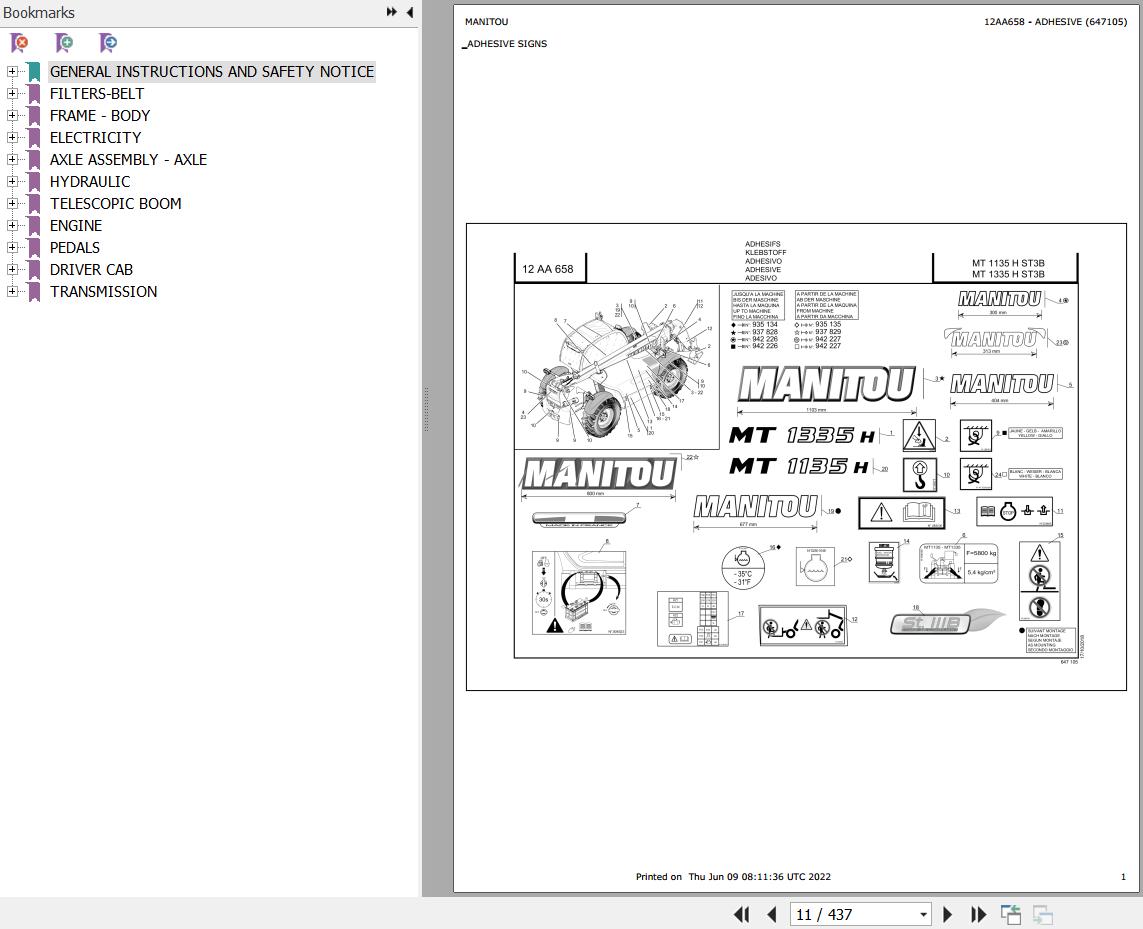The height and width of the screenshot is (929, 1143).
Task: Open the AXLE ASSEMBLY - AXLE bookmark
Action: click(x=128, y=159)
